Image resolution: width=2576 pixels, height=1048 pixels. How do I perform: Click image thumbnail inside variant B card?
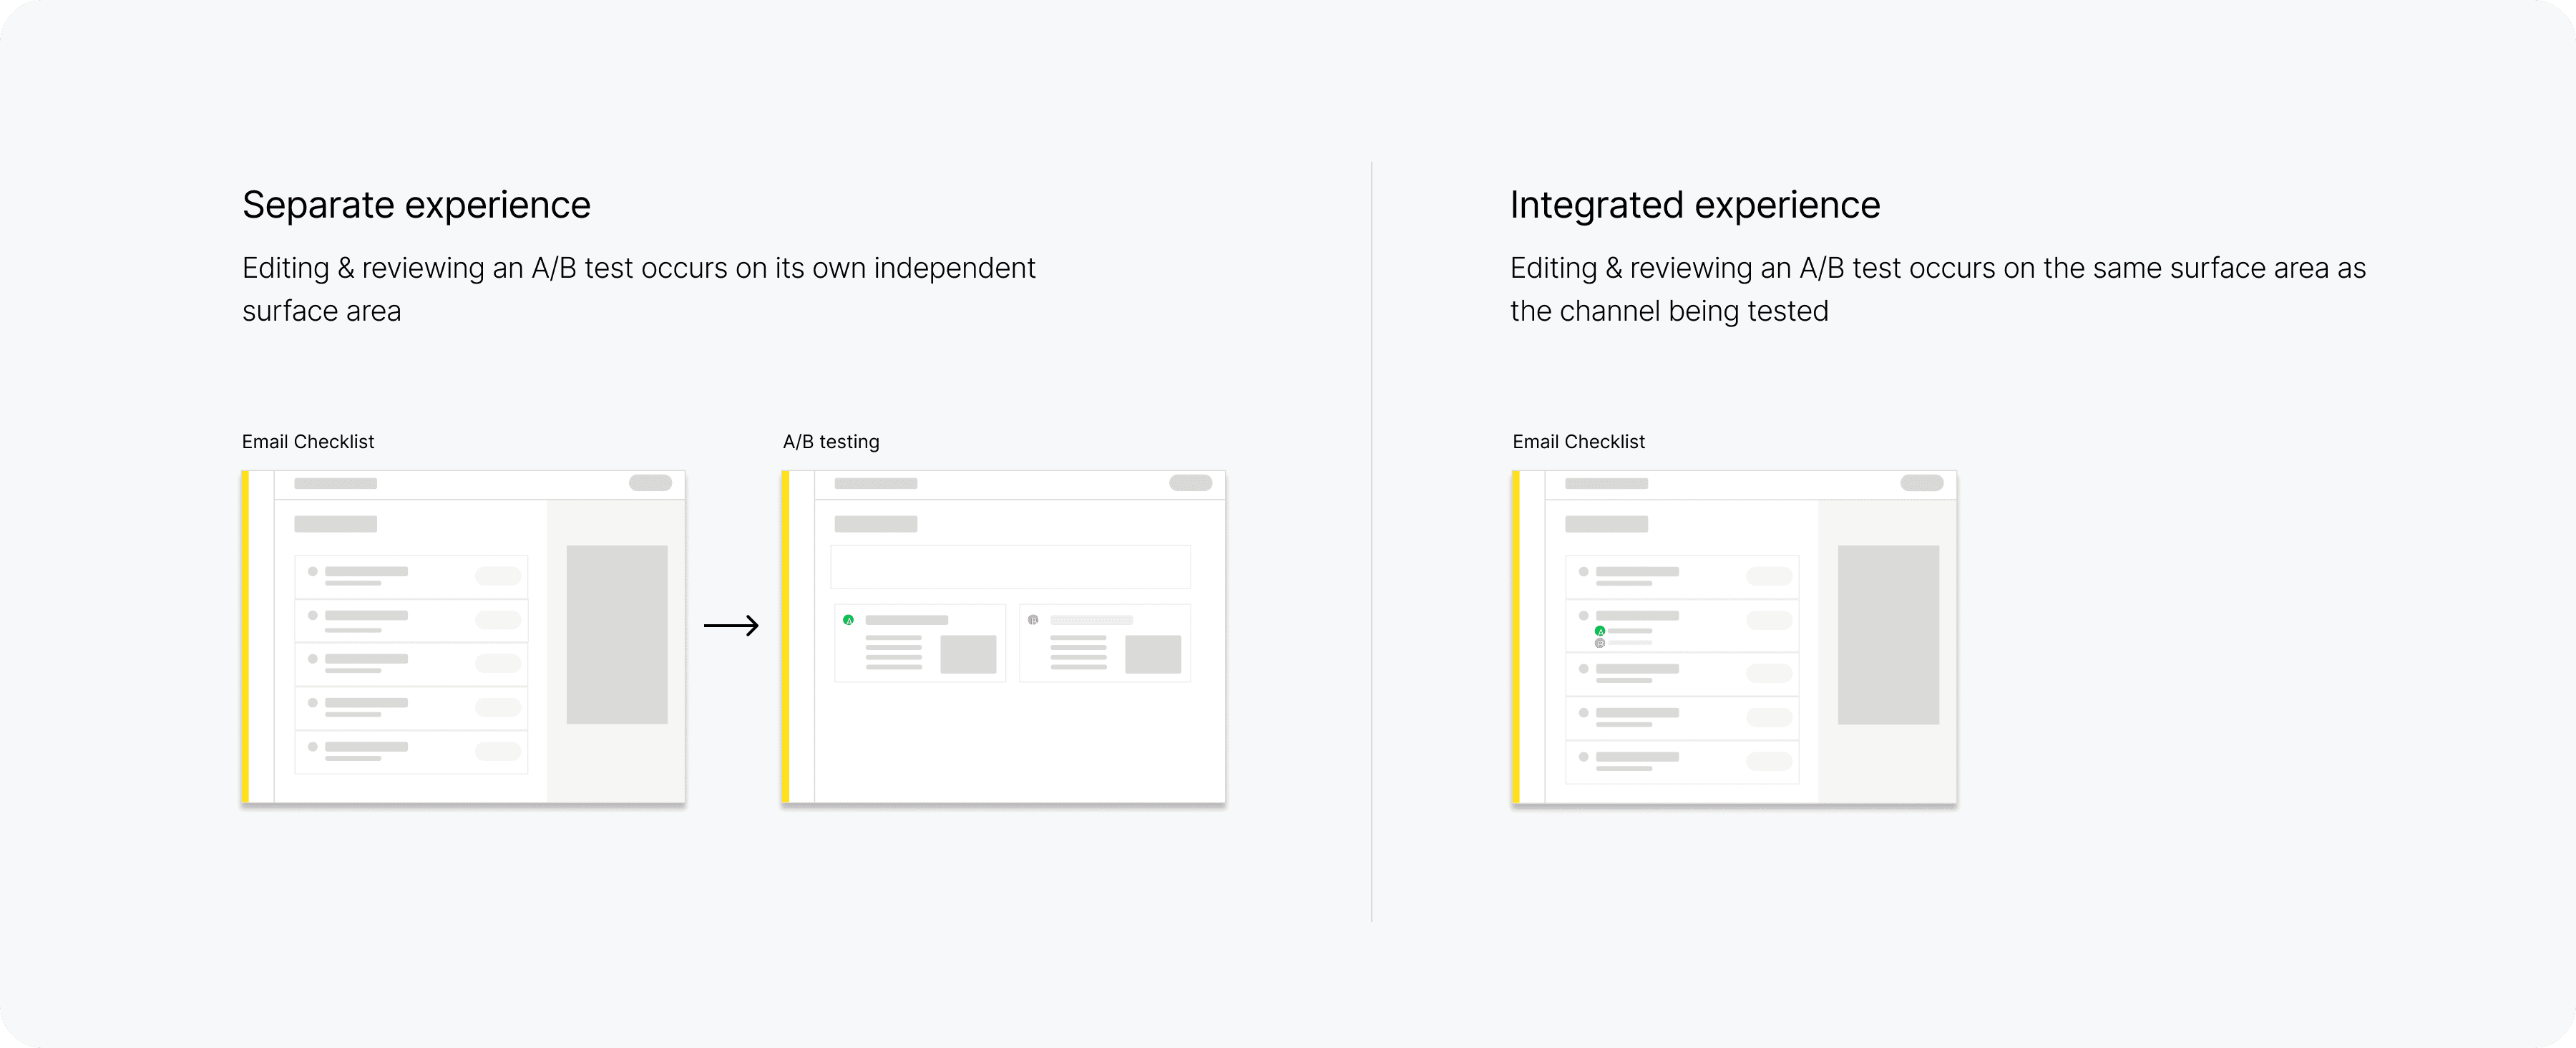coord(1152,654)
